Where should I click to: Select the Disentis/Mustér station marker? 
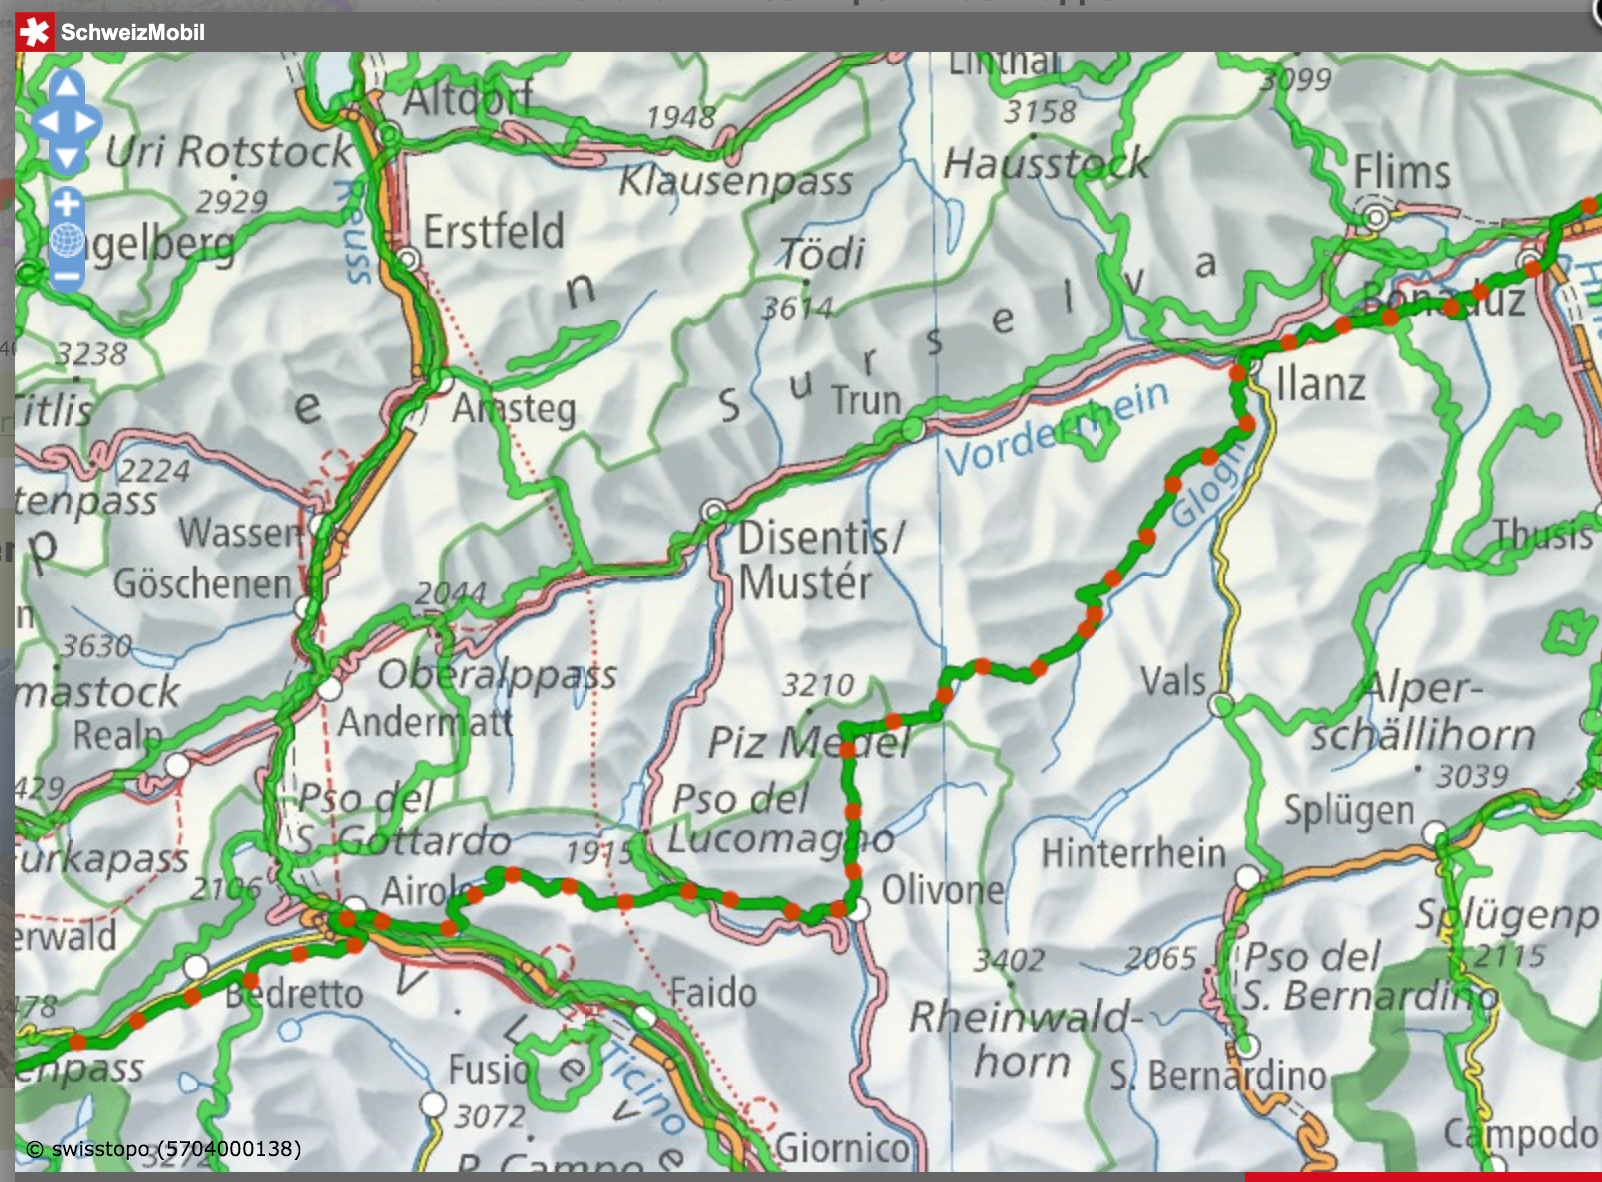pyautogui.click(x=714, y=512)
